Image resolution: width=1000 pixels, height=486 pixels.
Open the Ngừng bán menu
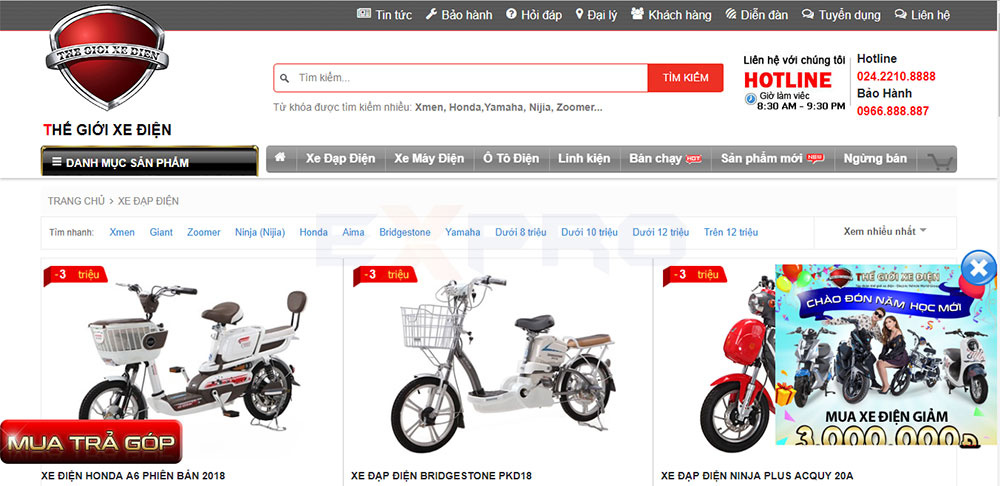click(x=875, y=159)
